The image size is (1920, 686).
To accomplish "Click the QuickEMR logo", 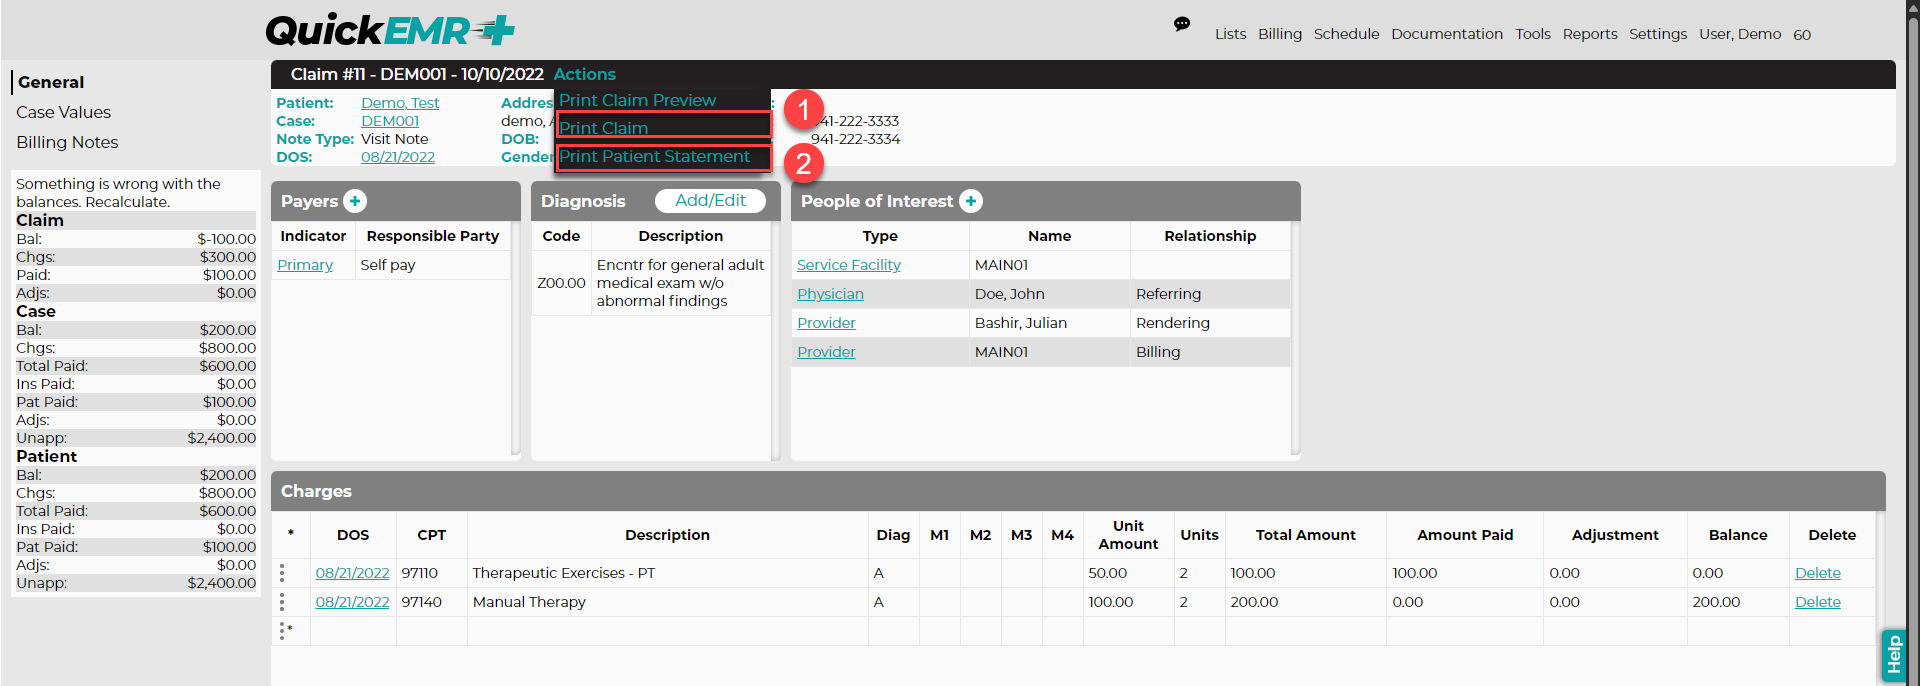I will click(x=390, y=30).
